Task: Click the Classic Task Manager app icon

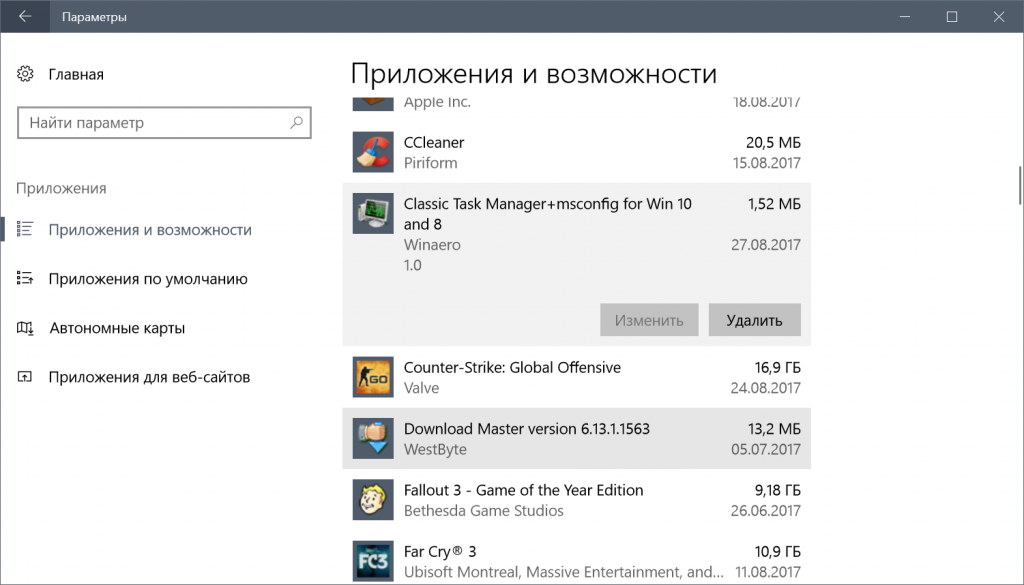Action: [372, 214]
